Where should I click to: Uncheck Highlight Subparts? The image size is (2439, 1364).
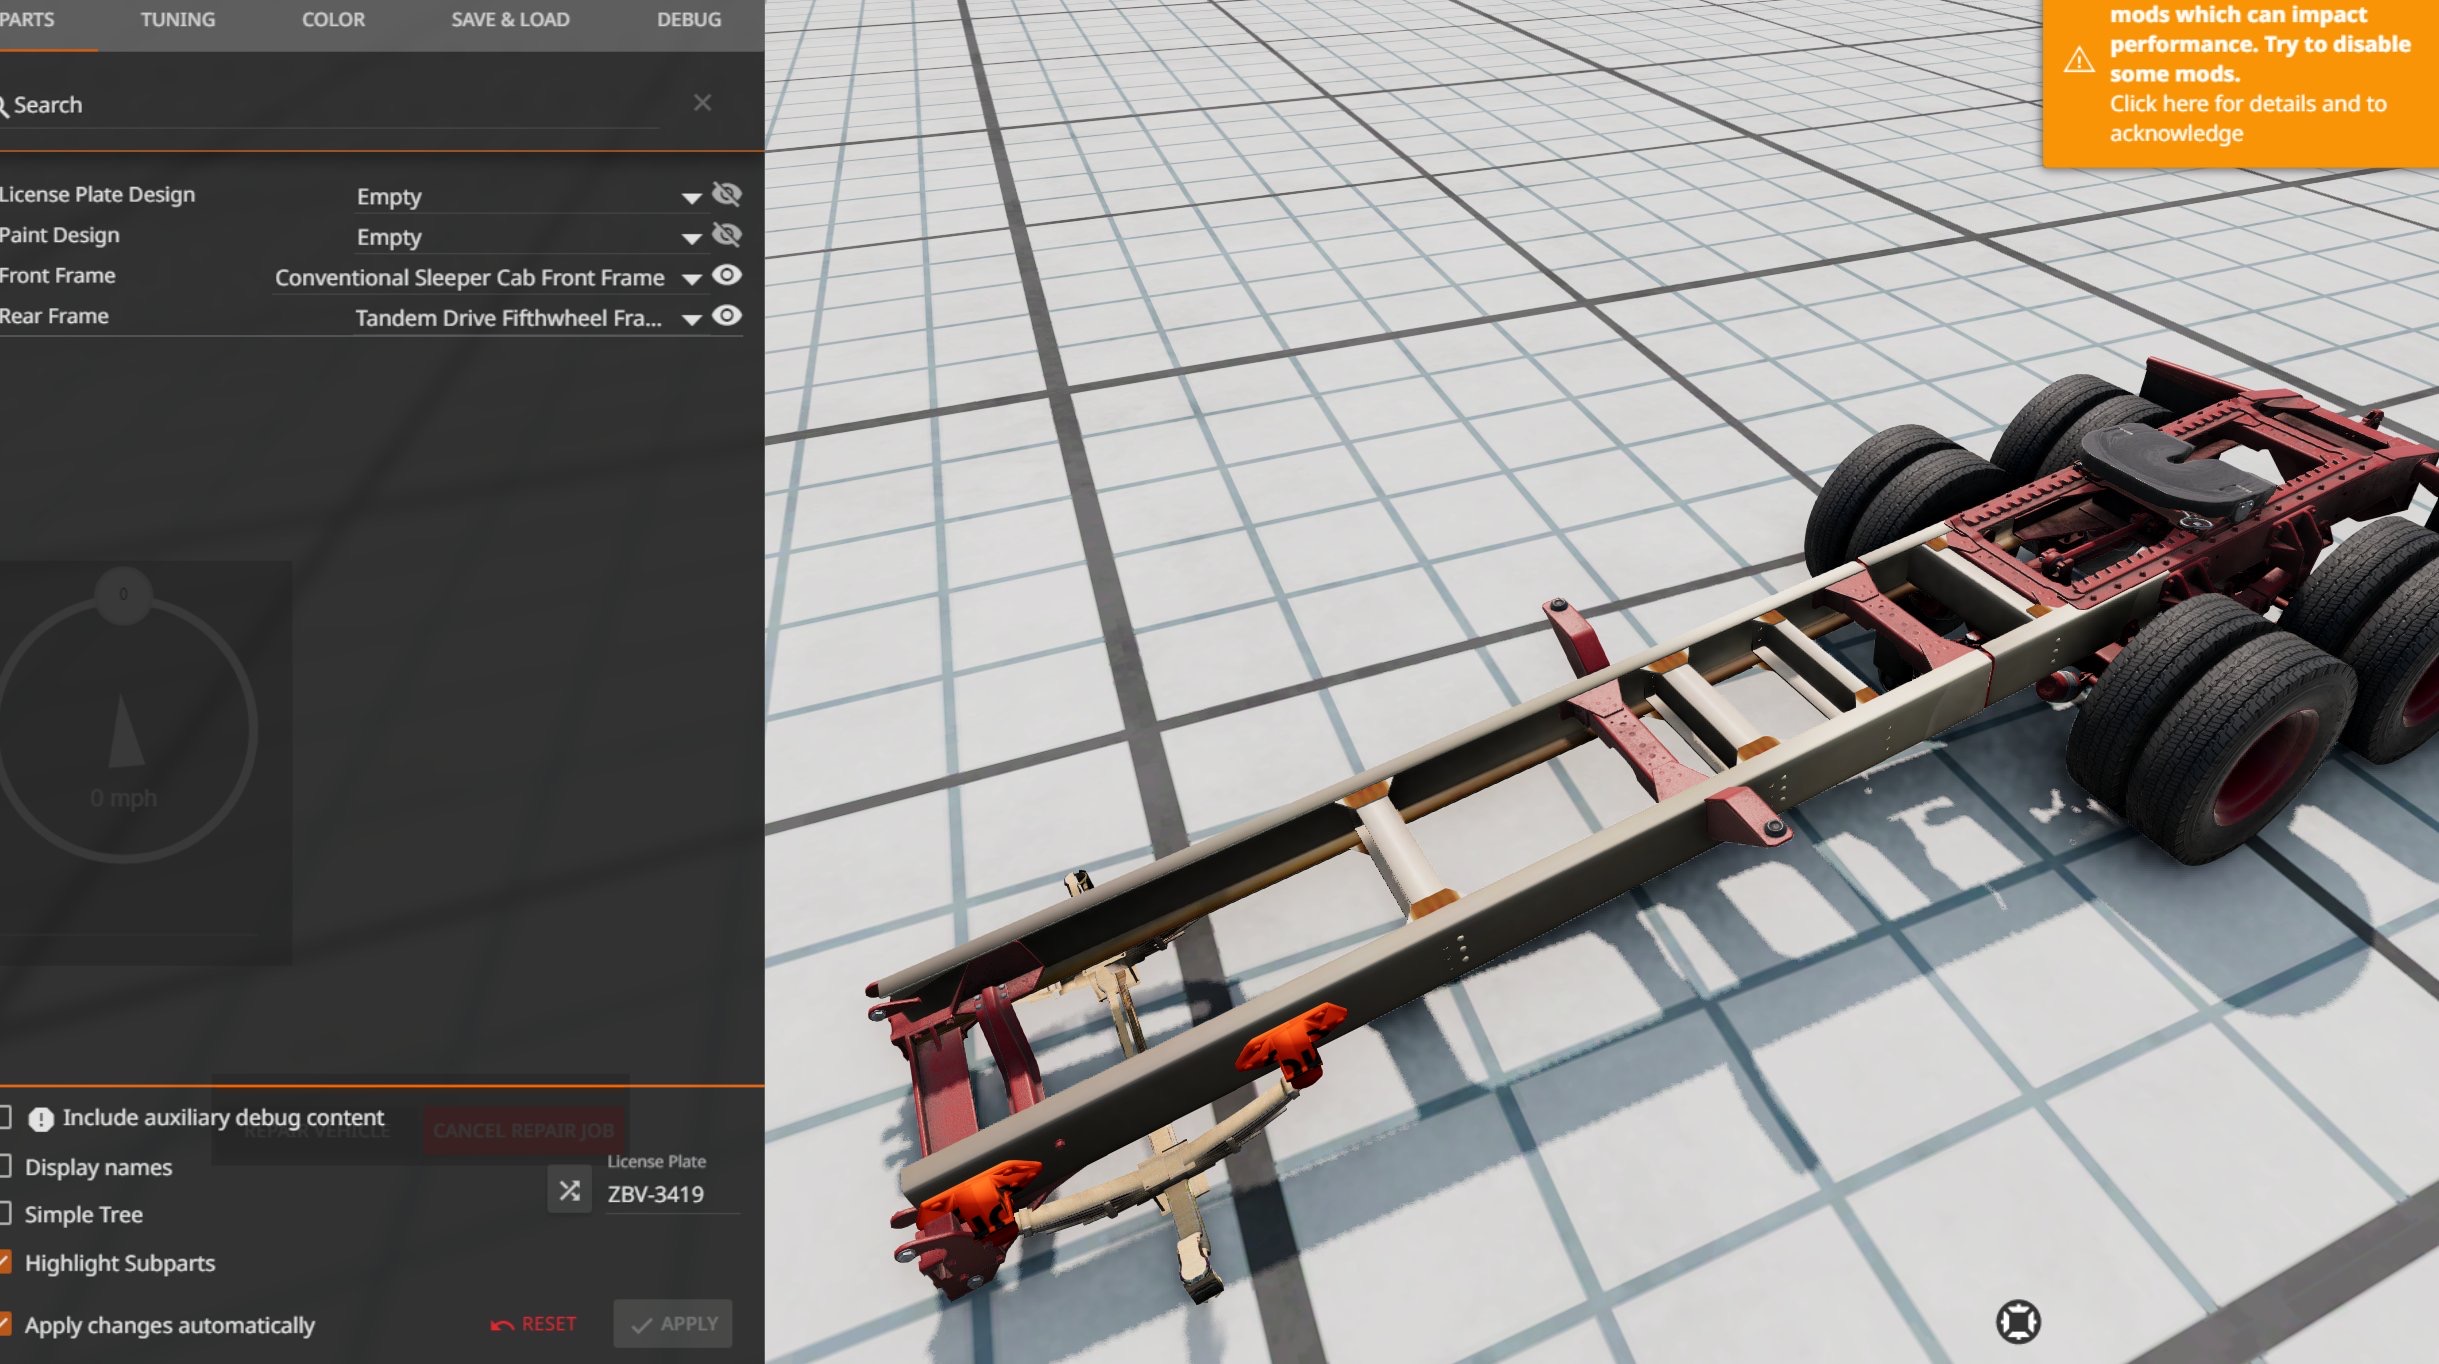5,1263
